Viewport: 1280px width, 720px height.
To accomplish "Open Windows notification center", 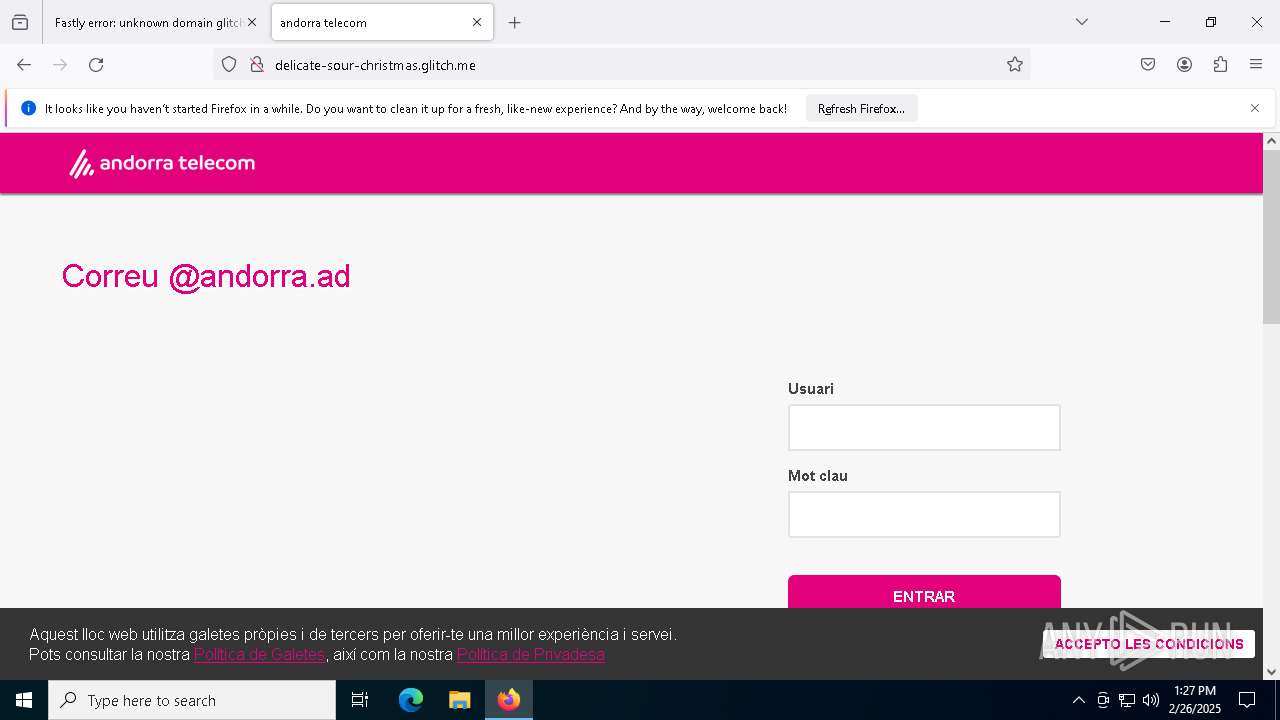I will point(1247,700).
